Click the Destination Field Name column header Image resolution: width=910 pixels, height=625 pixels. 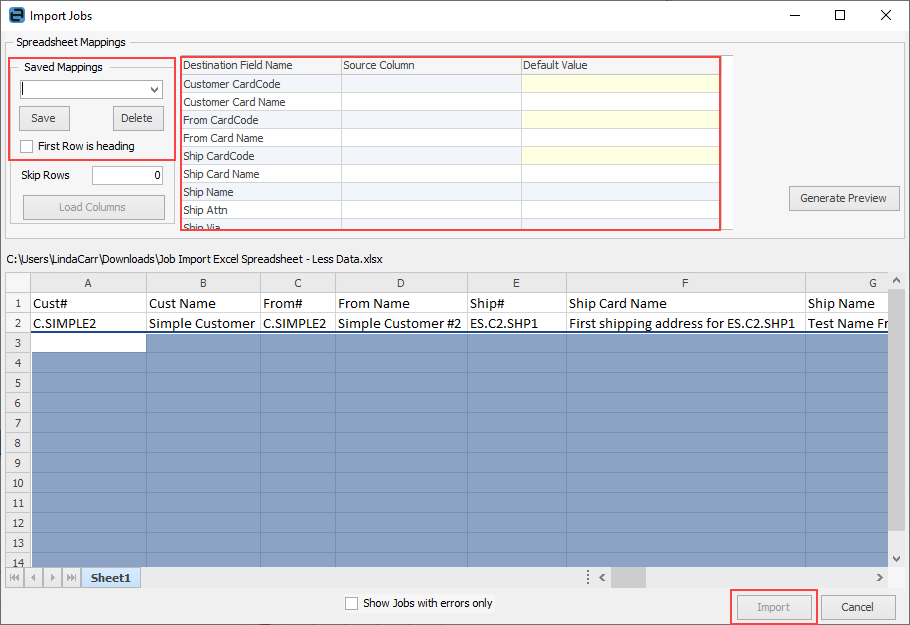[x=261, y=65]
